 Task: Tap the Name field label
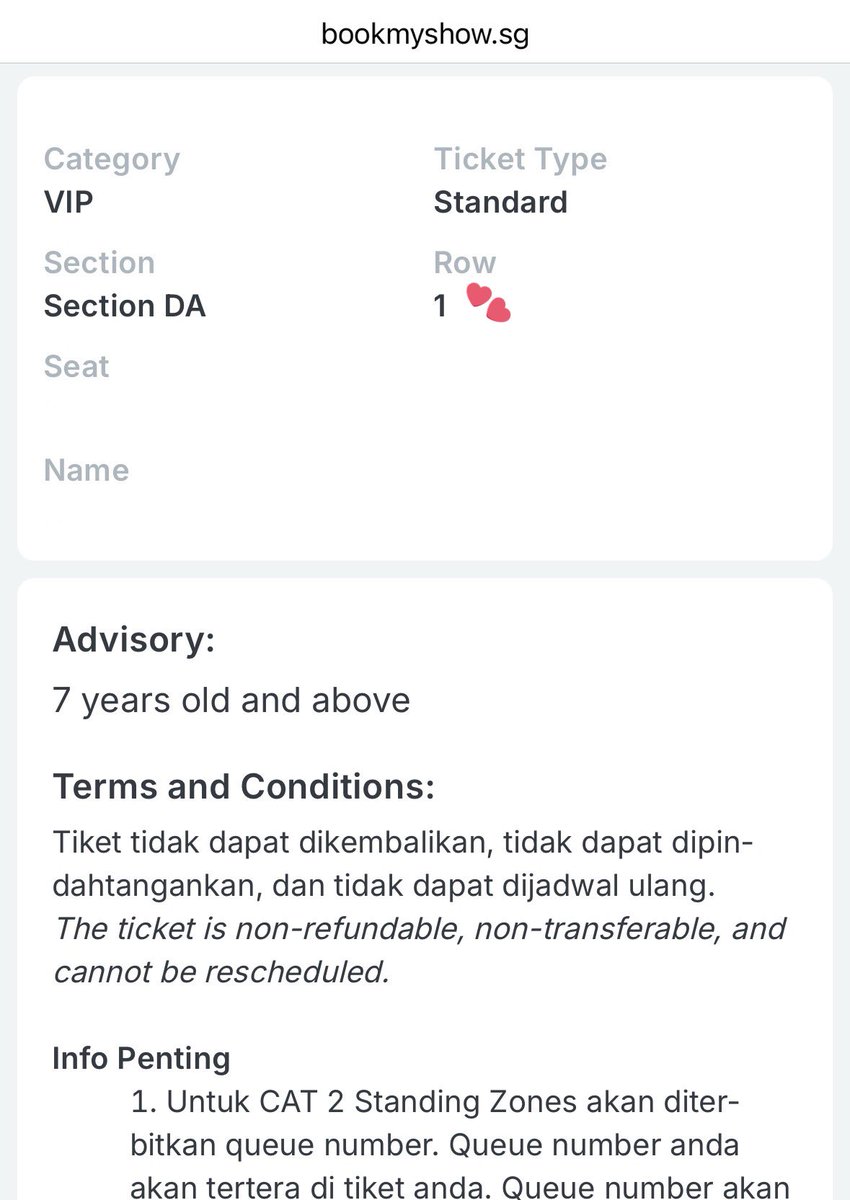(86, 470)
